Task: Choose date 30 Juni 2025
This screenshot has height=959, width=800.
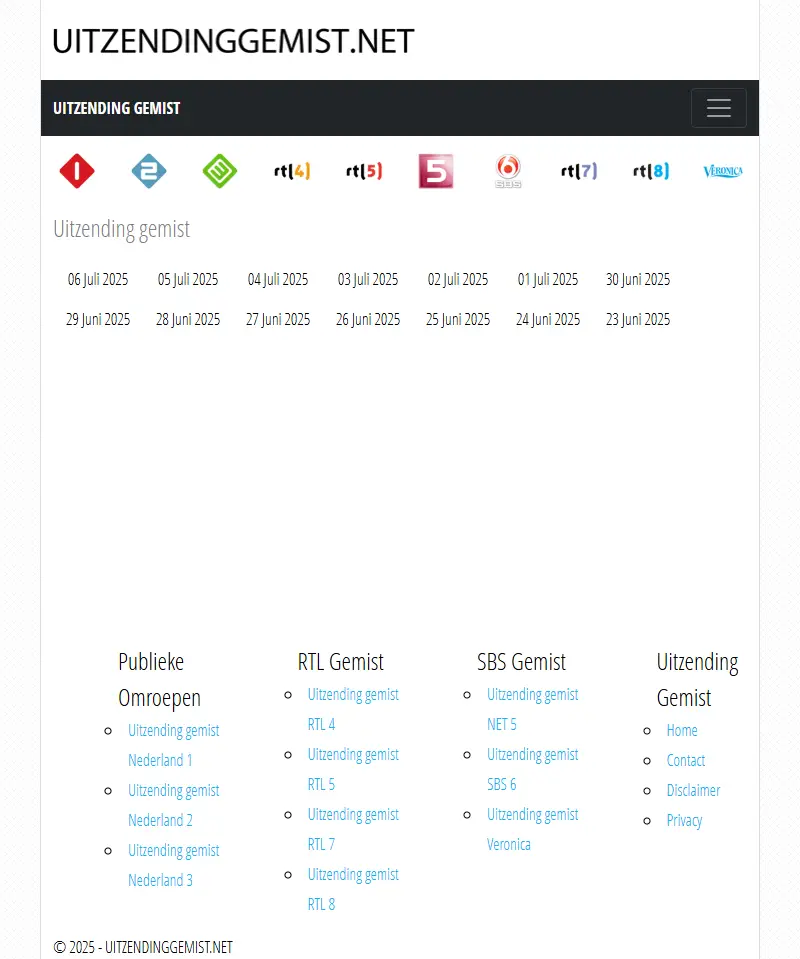Action: tap(638, 280)
